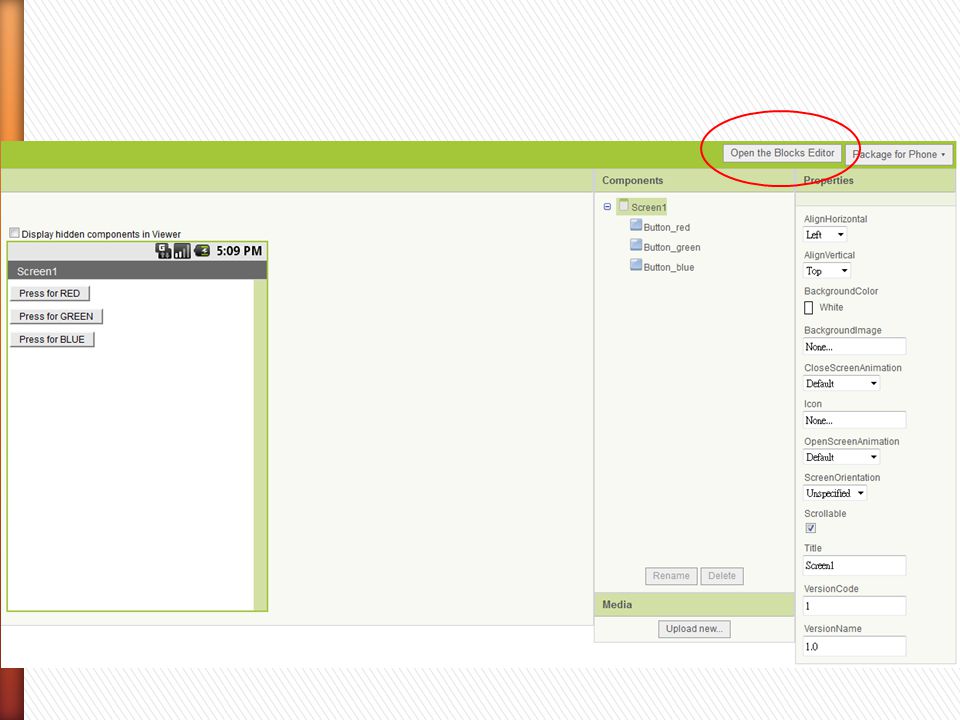960x720 pixels.
Task: Click the signal strength icon in phone status bar
Action: click(182, 250)
